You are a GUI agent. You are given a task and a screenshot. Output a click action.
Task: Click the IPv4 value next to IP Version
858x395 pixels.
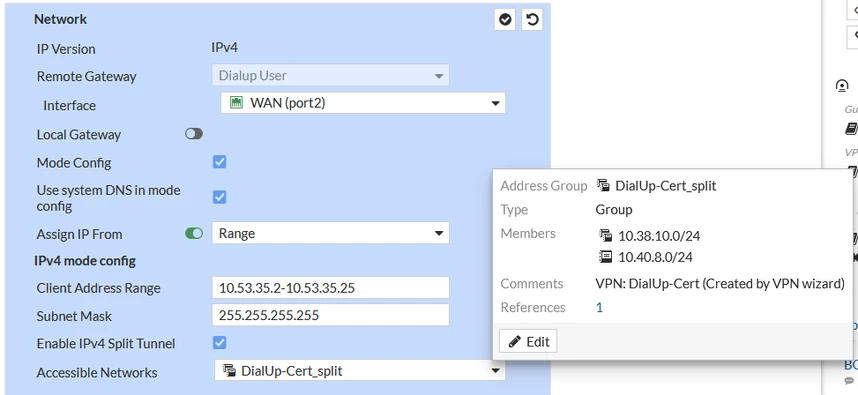tap(224, 47)
